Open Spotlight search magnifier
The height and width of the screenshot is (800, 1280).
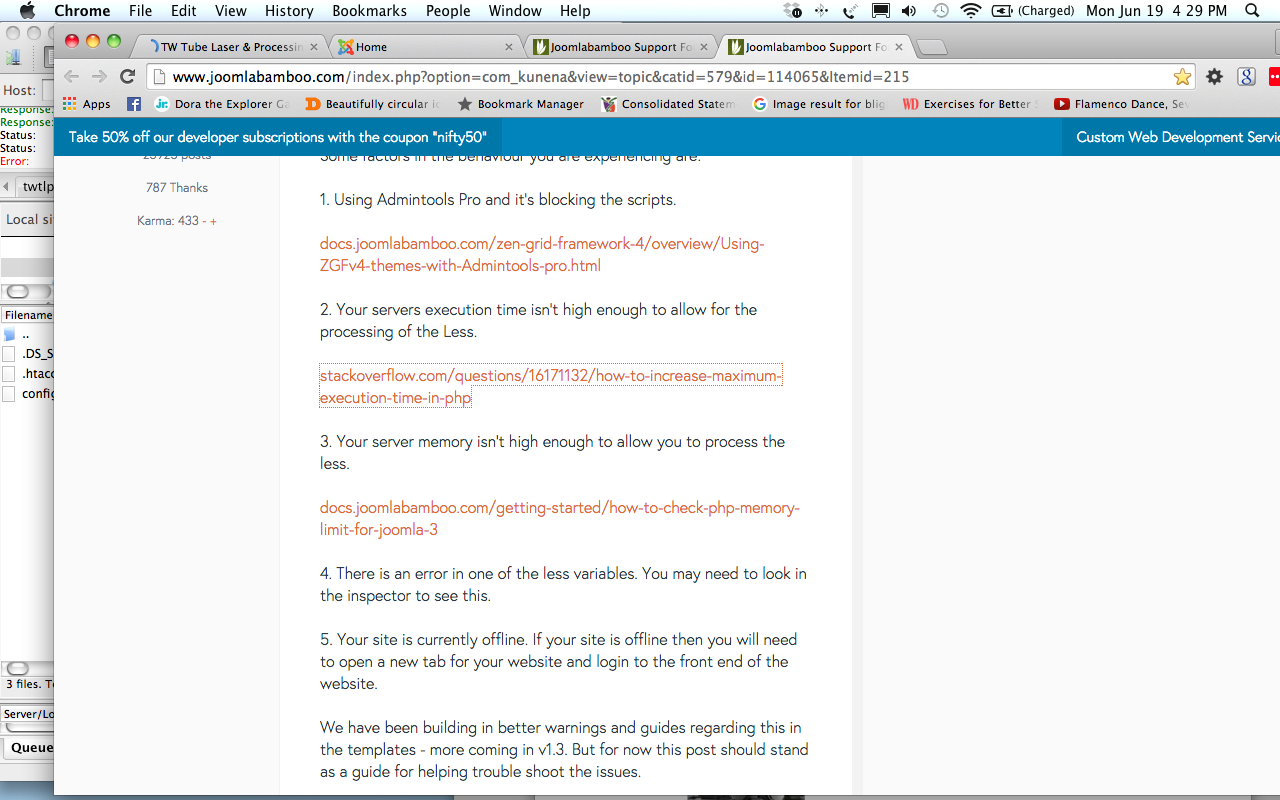1252,11
